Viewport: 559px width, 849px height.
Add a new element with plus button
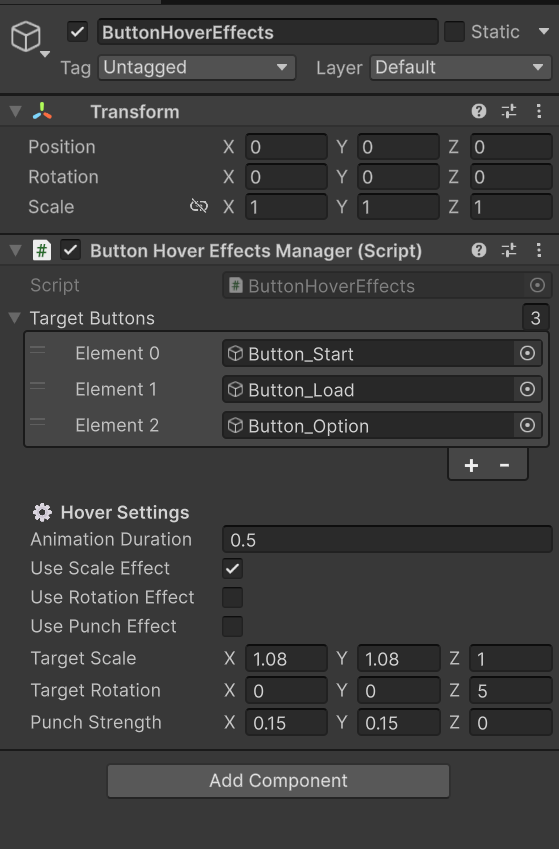point(471,466)
